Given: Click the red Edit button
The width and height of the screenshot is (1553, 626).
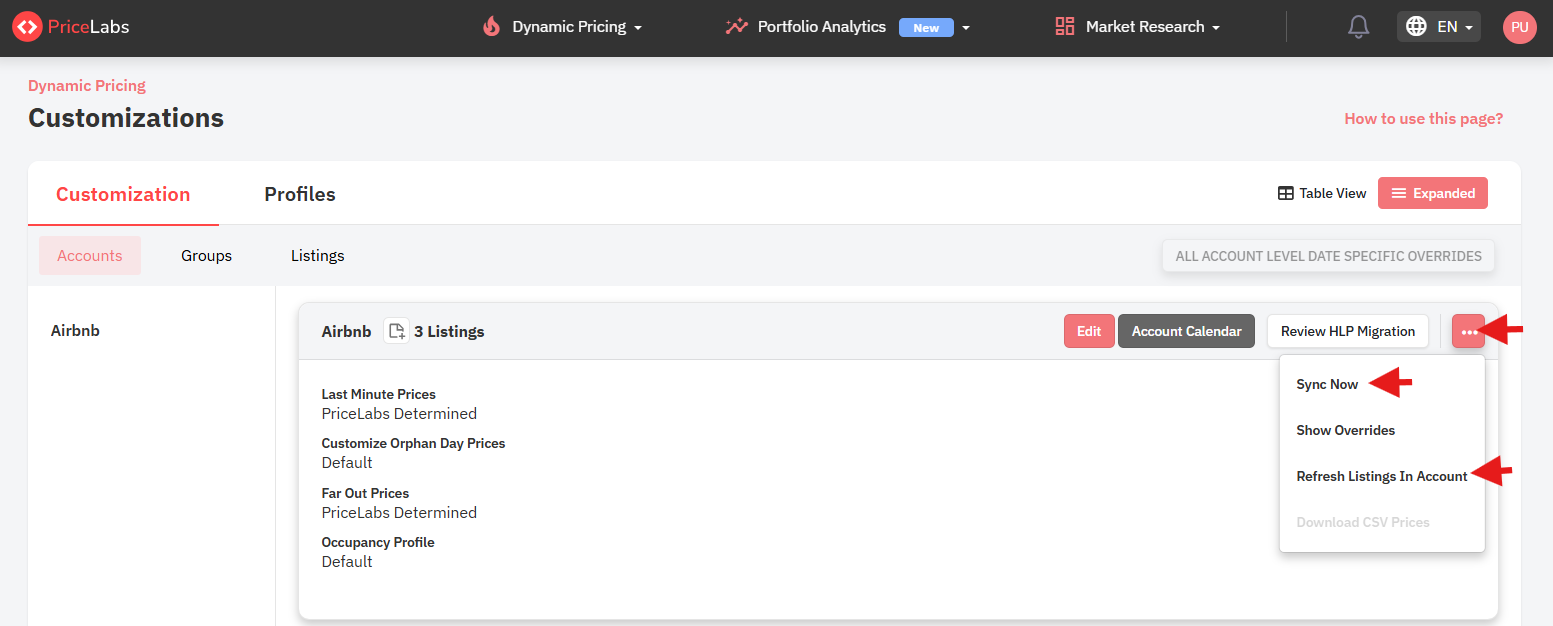Looking at the screenshot, I should click(x=1088, y=331).
